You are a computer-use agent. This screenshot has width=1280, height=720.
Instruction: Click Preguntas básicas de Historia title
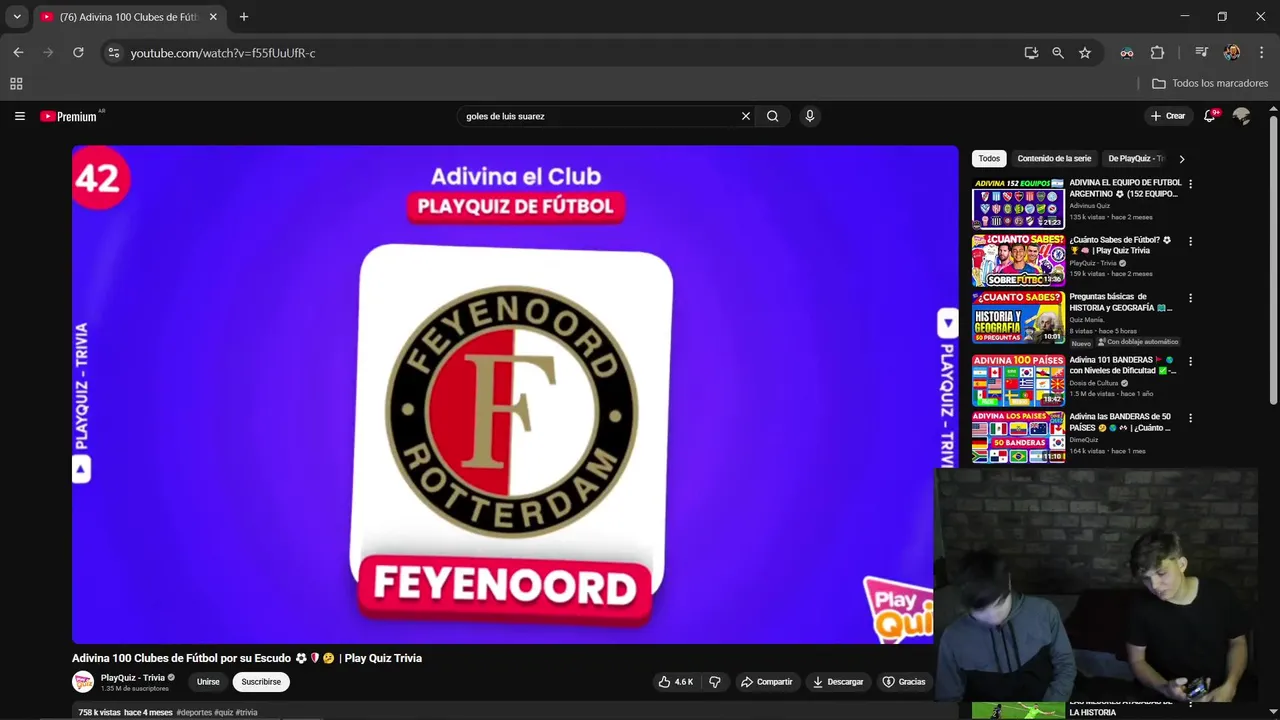click(1120, 302)
